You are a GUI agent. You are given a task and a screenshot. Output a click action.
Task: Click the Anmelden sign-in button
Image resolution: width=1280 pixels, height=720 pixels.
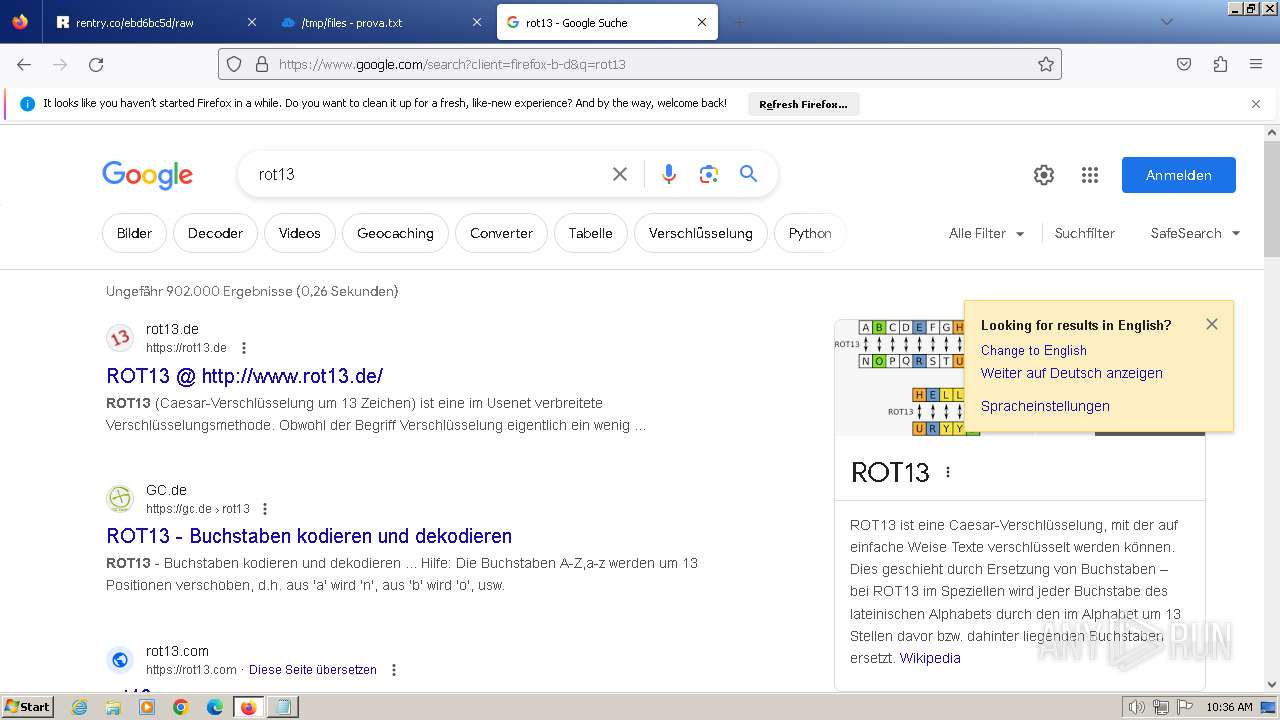coord(1179,175)
